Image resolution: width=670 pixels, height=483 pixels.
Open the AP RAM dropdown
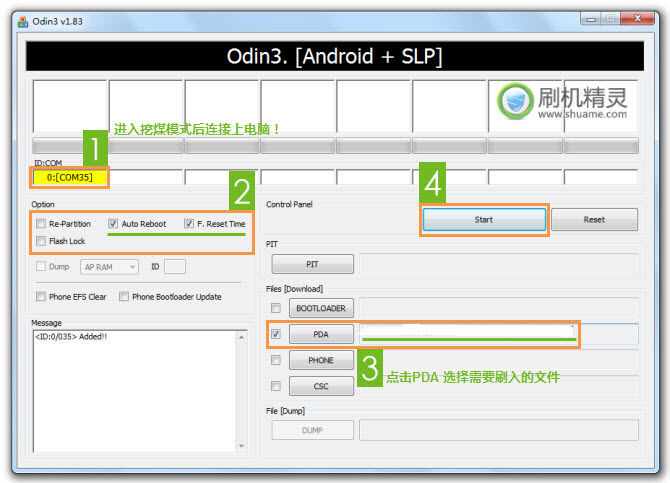(x=109, y=267)
